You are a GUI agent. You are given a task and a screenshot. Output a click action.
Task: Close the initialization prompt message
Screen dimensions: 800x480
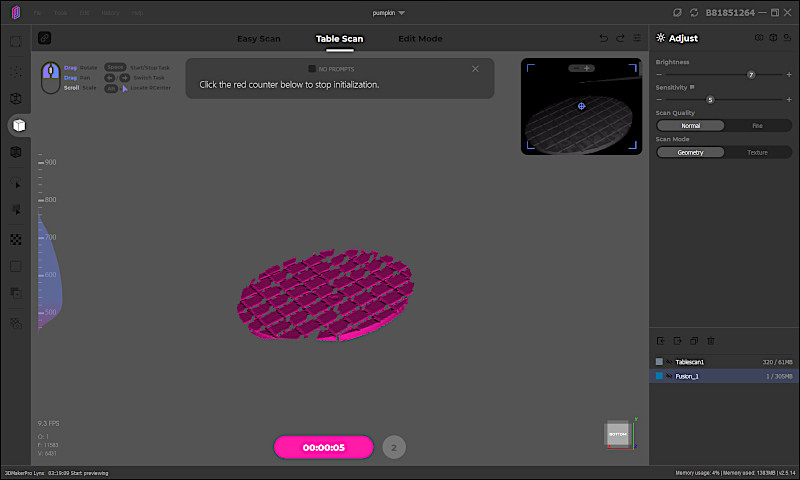pyautogui.click(x=475, y=69)
